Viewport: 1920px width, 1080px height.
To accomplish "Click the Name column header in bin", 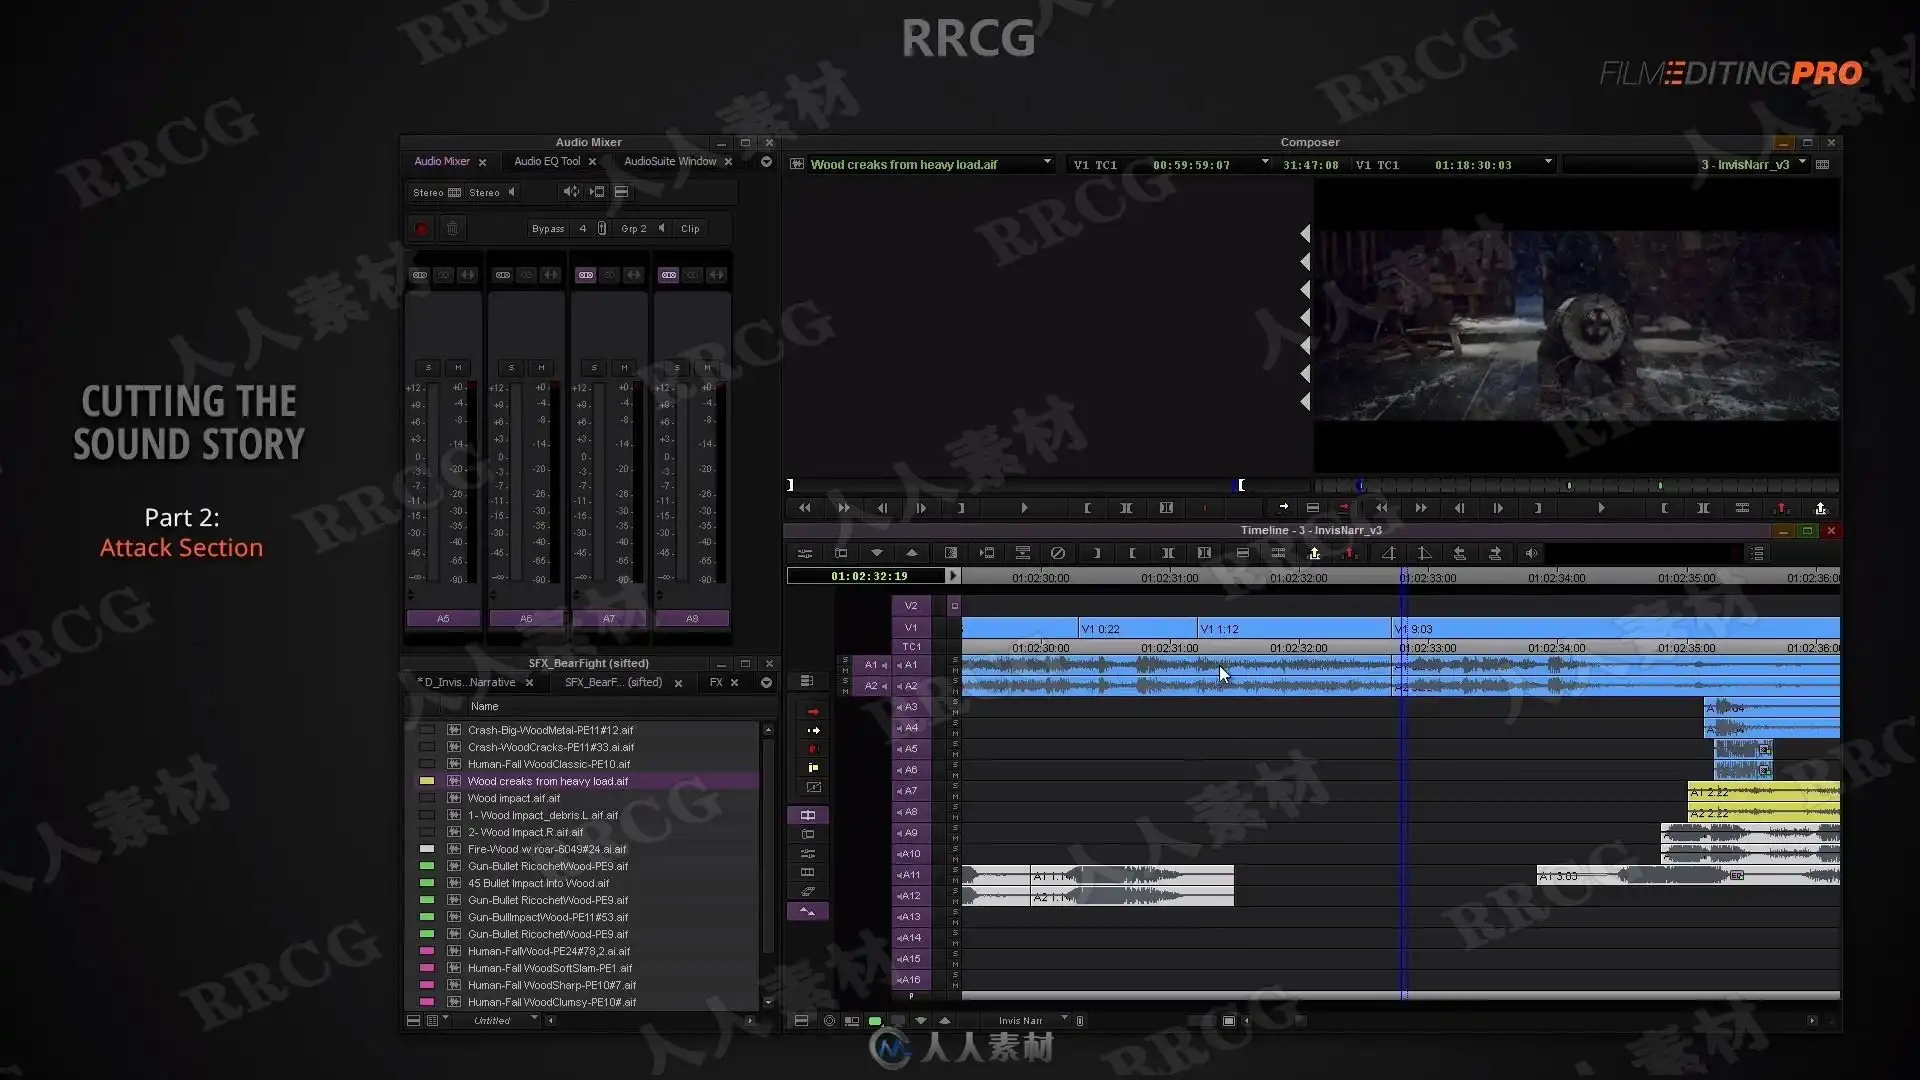I will [x=484, y=707].
